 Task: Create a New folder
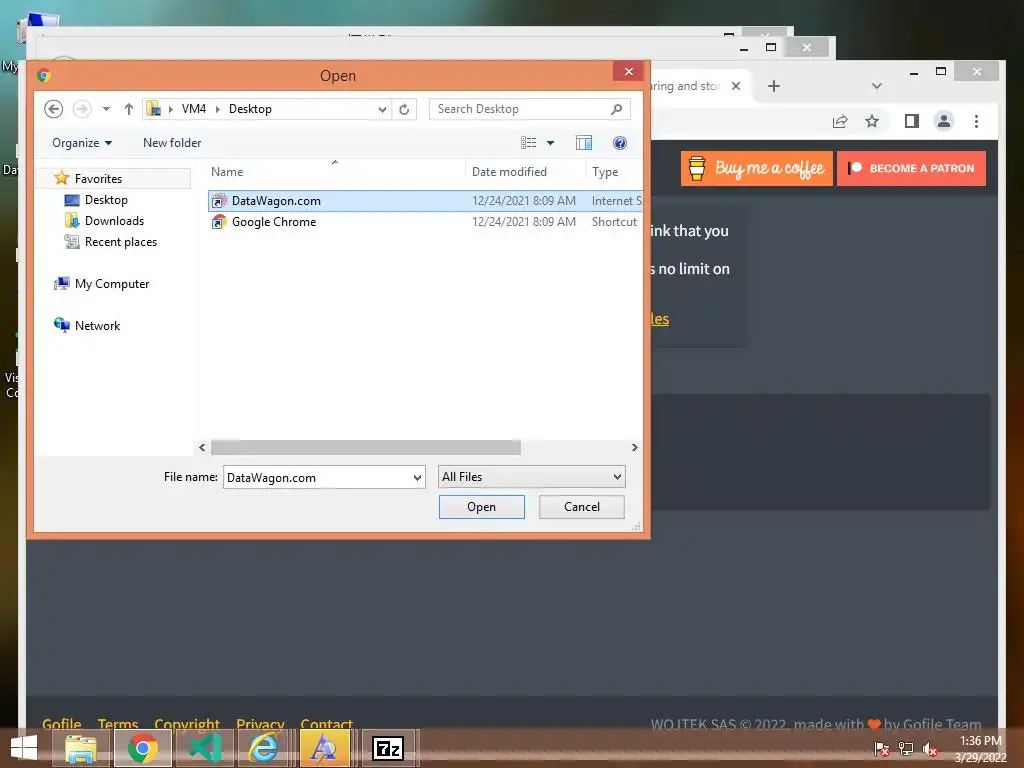point(172,143)
